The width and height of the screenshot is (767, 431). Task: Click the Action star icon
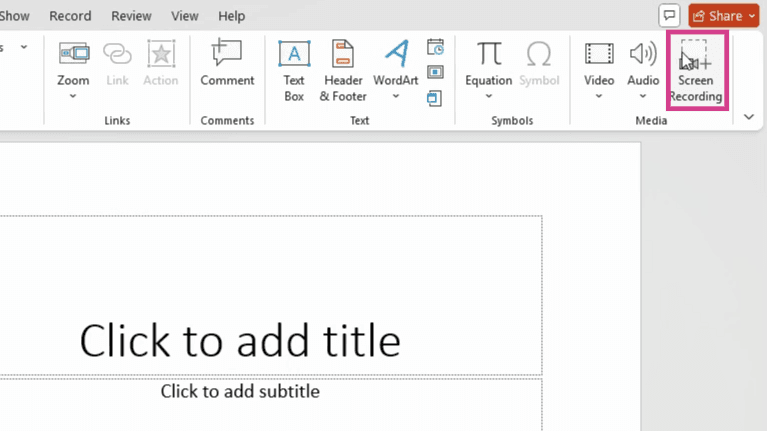[x=161, y=54]
